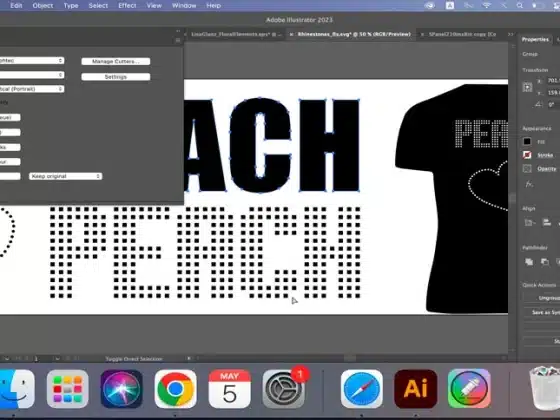Open Adobe Illustrator from the Dock
The height and width of the screenshot is (420, 560).
(x=415, y=389)
